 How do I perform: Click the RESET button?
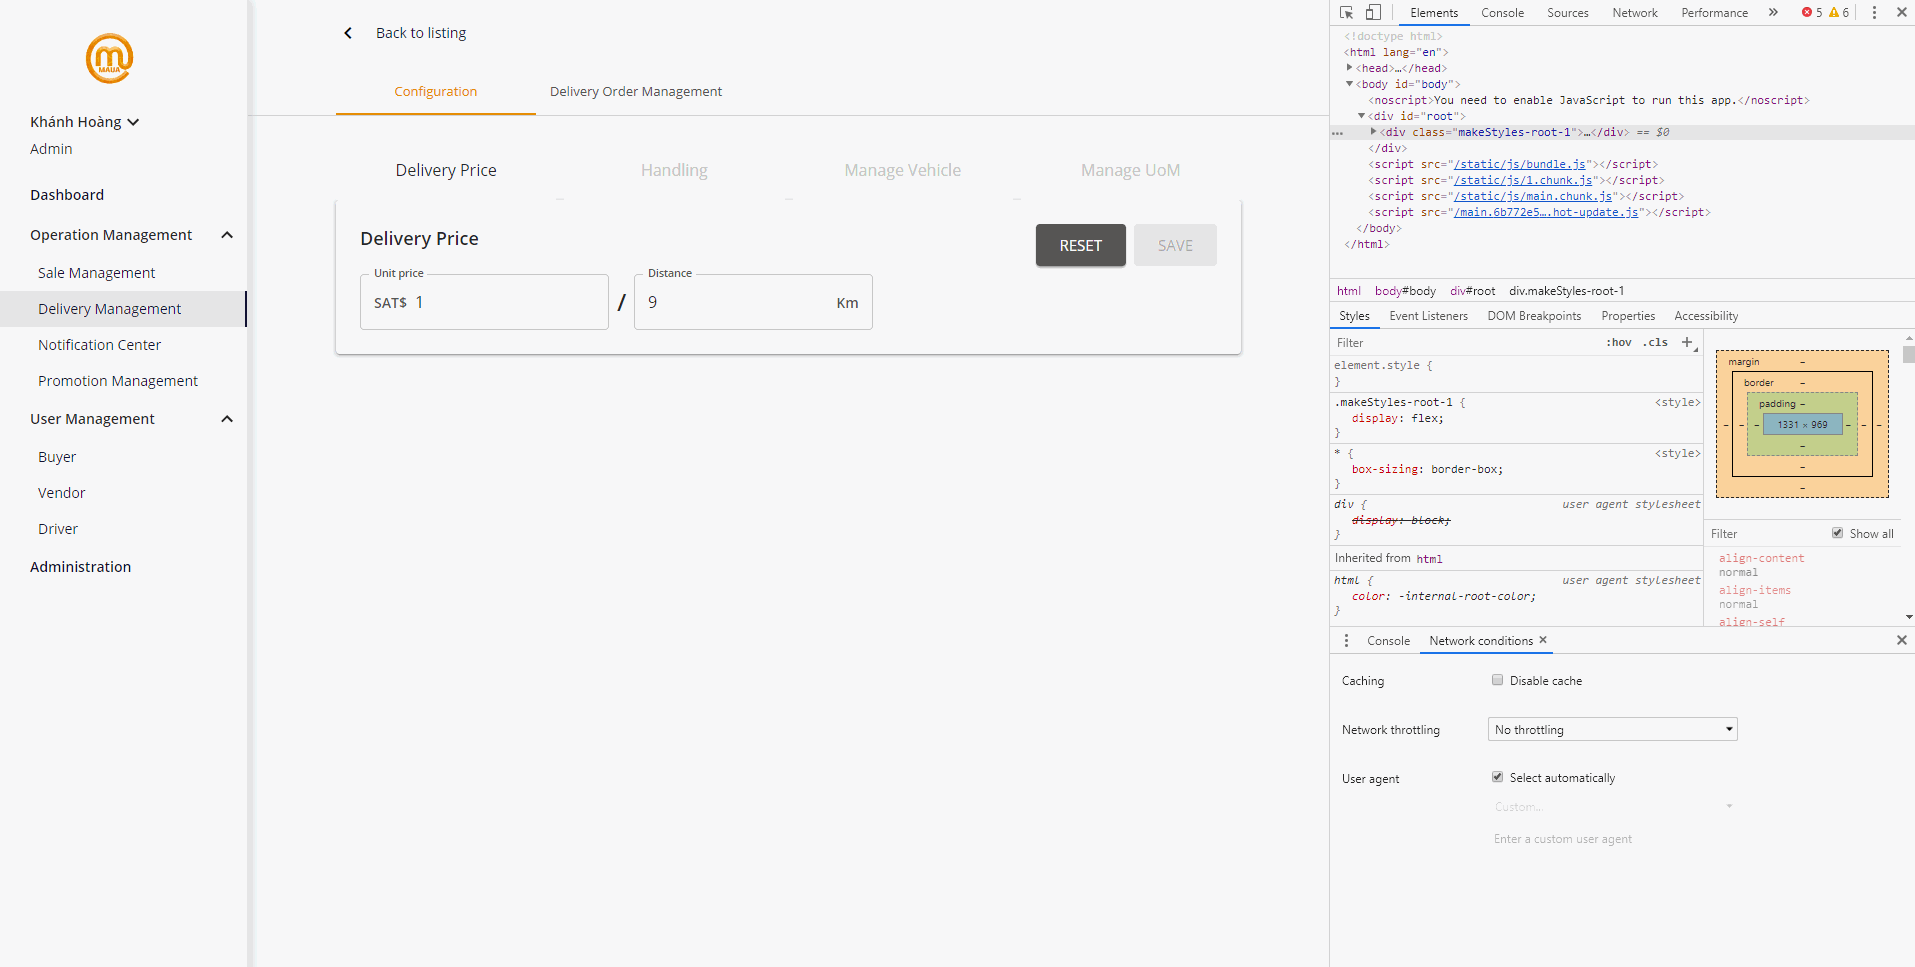click(1081, 245)
